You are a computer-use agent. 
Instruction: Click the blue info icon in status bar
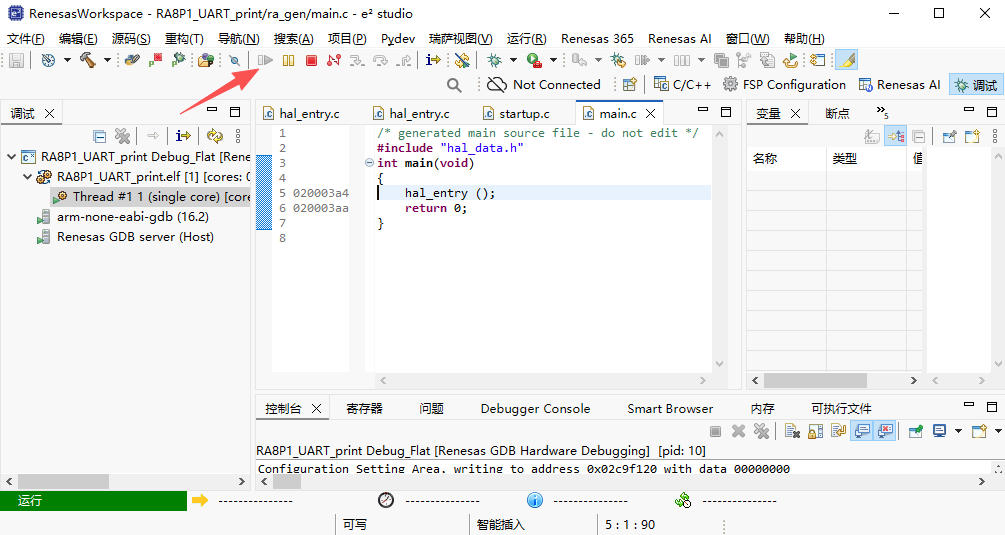tap(535, 500)
